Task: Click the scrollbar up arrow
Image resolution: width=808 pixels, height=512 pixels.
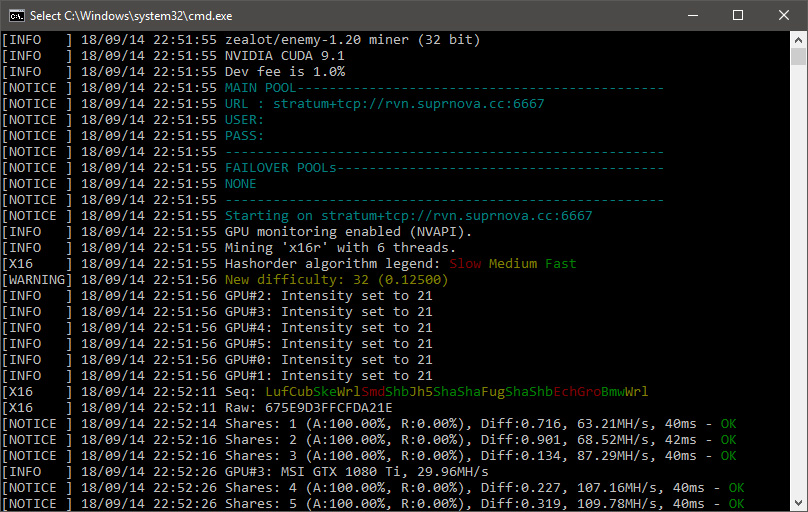Action: click(x=798, y=40)
